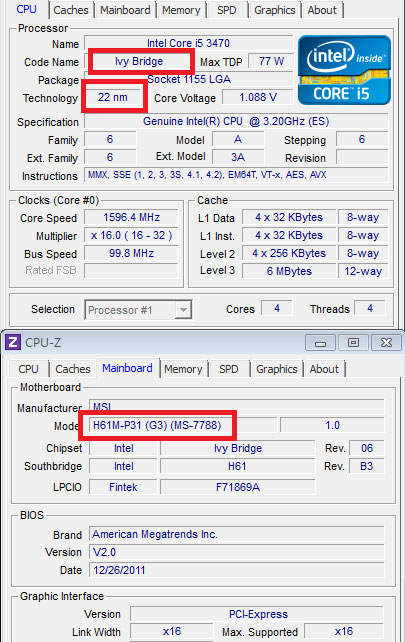Click the Level 2 cache value '4 x 256 KBytes'
405x642 pixels.
289,253
